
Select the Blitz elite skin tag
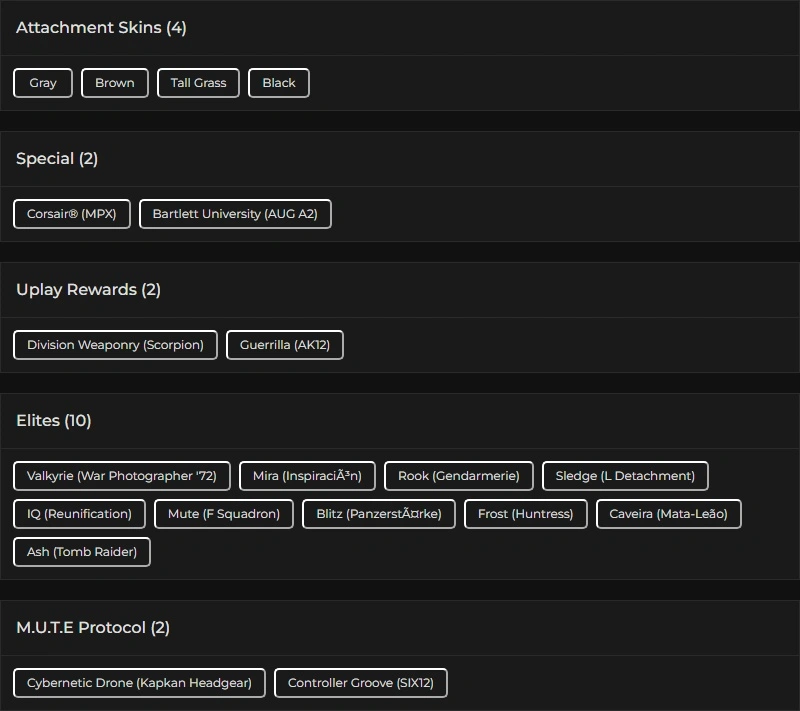379,514
